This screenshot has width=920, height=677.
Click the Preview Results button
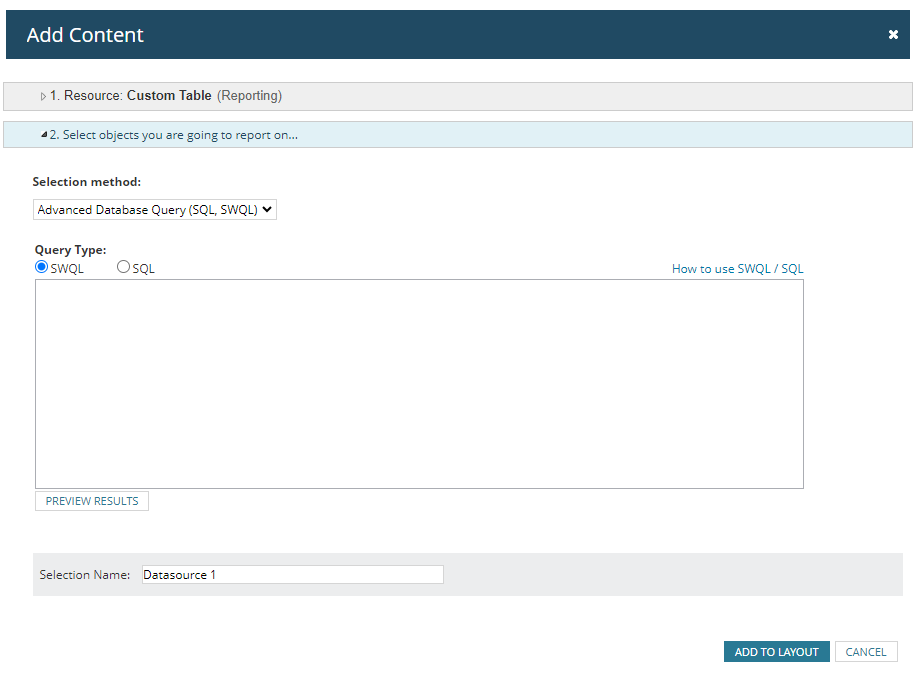[x=92, y=501]
